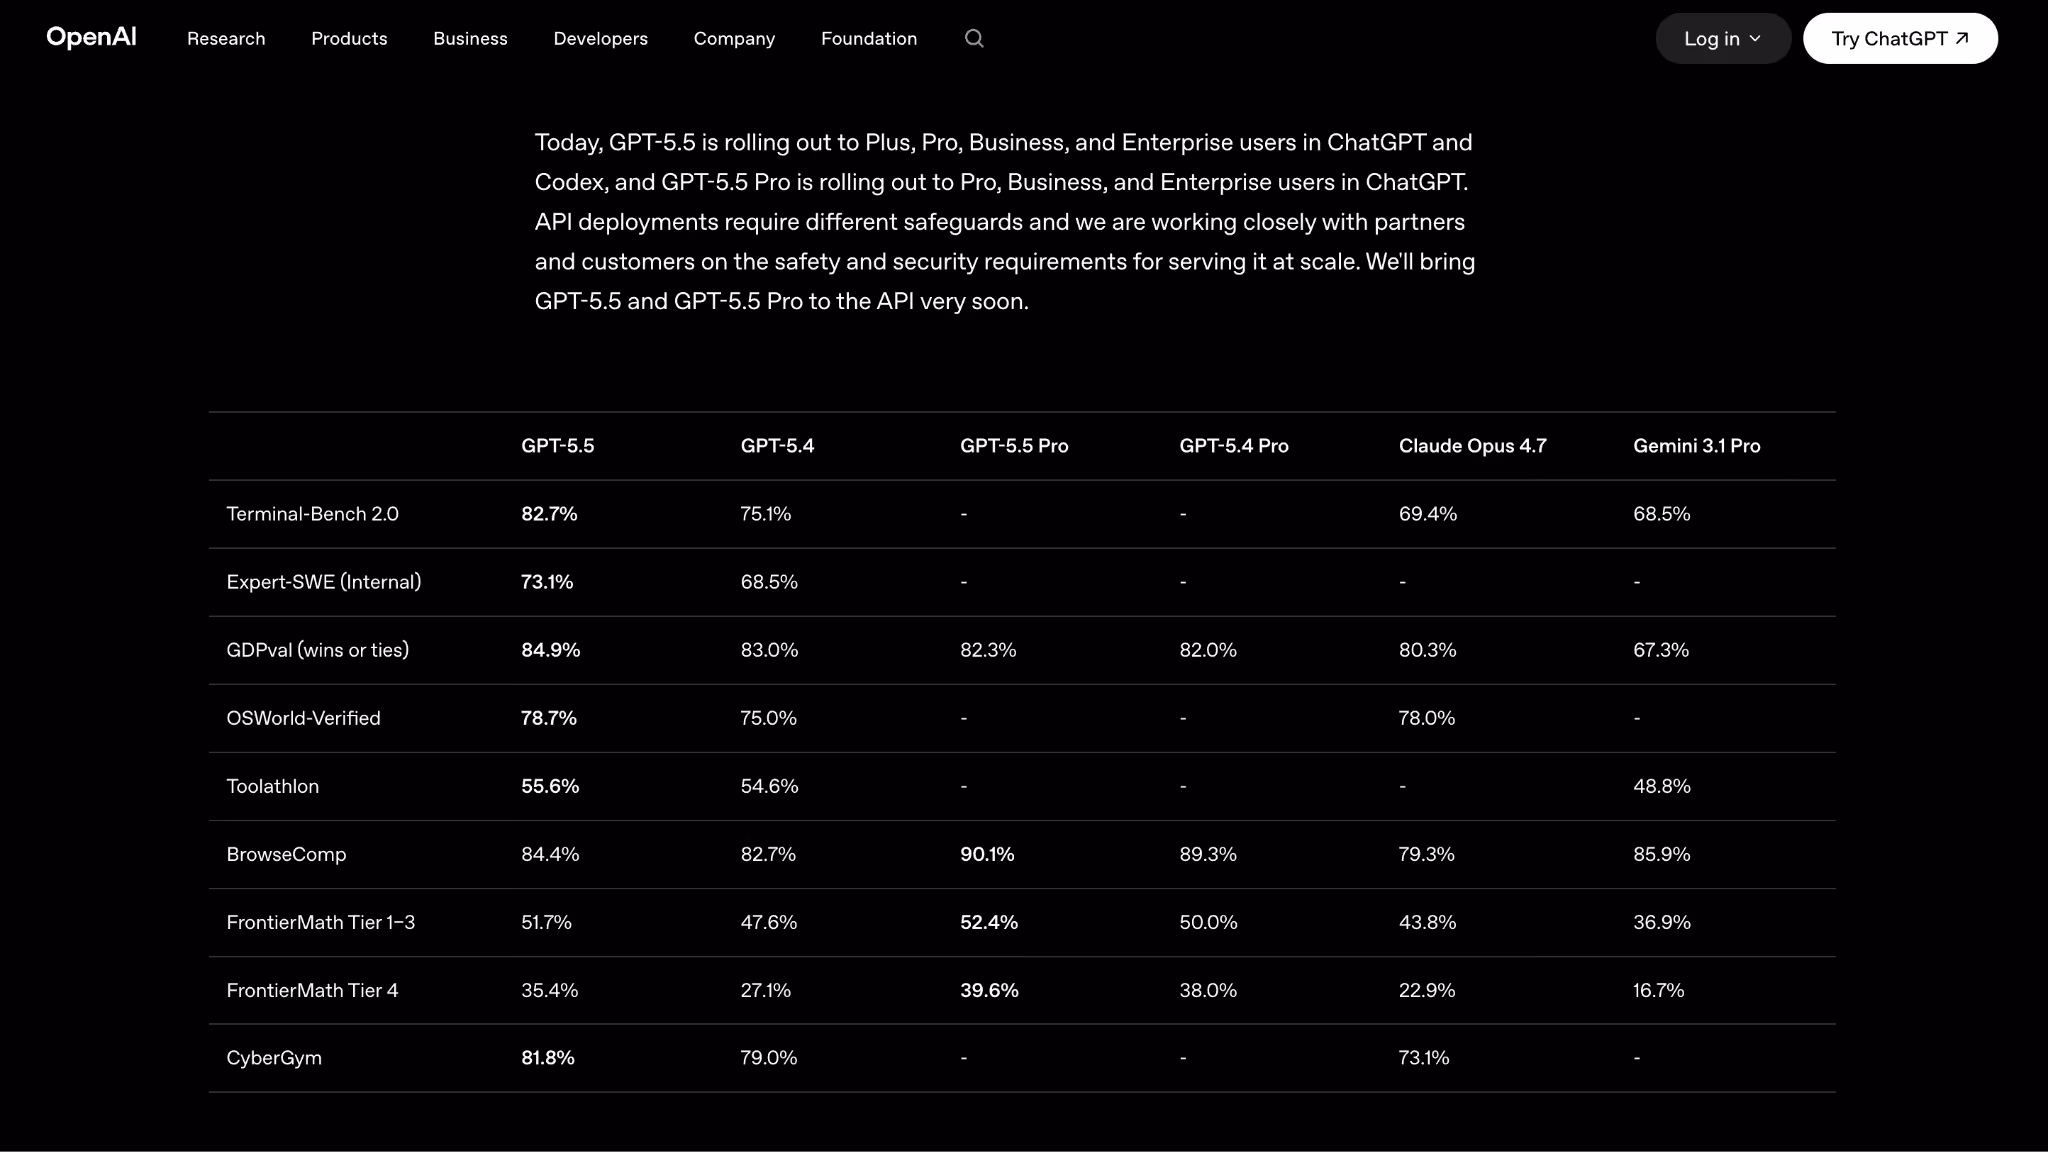This screenshot has width=2048, height=1152.
Task: Open the Developers menu
Action: (x=600, y=38)
